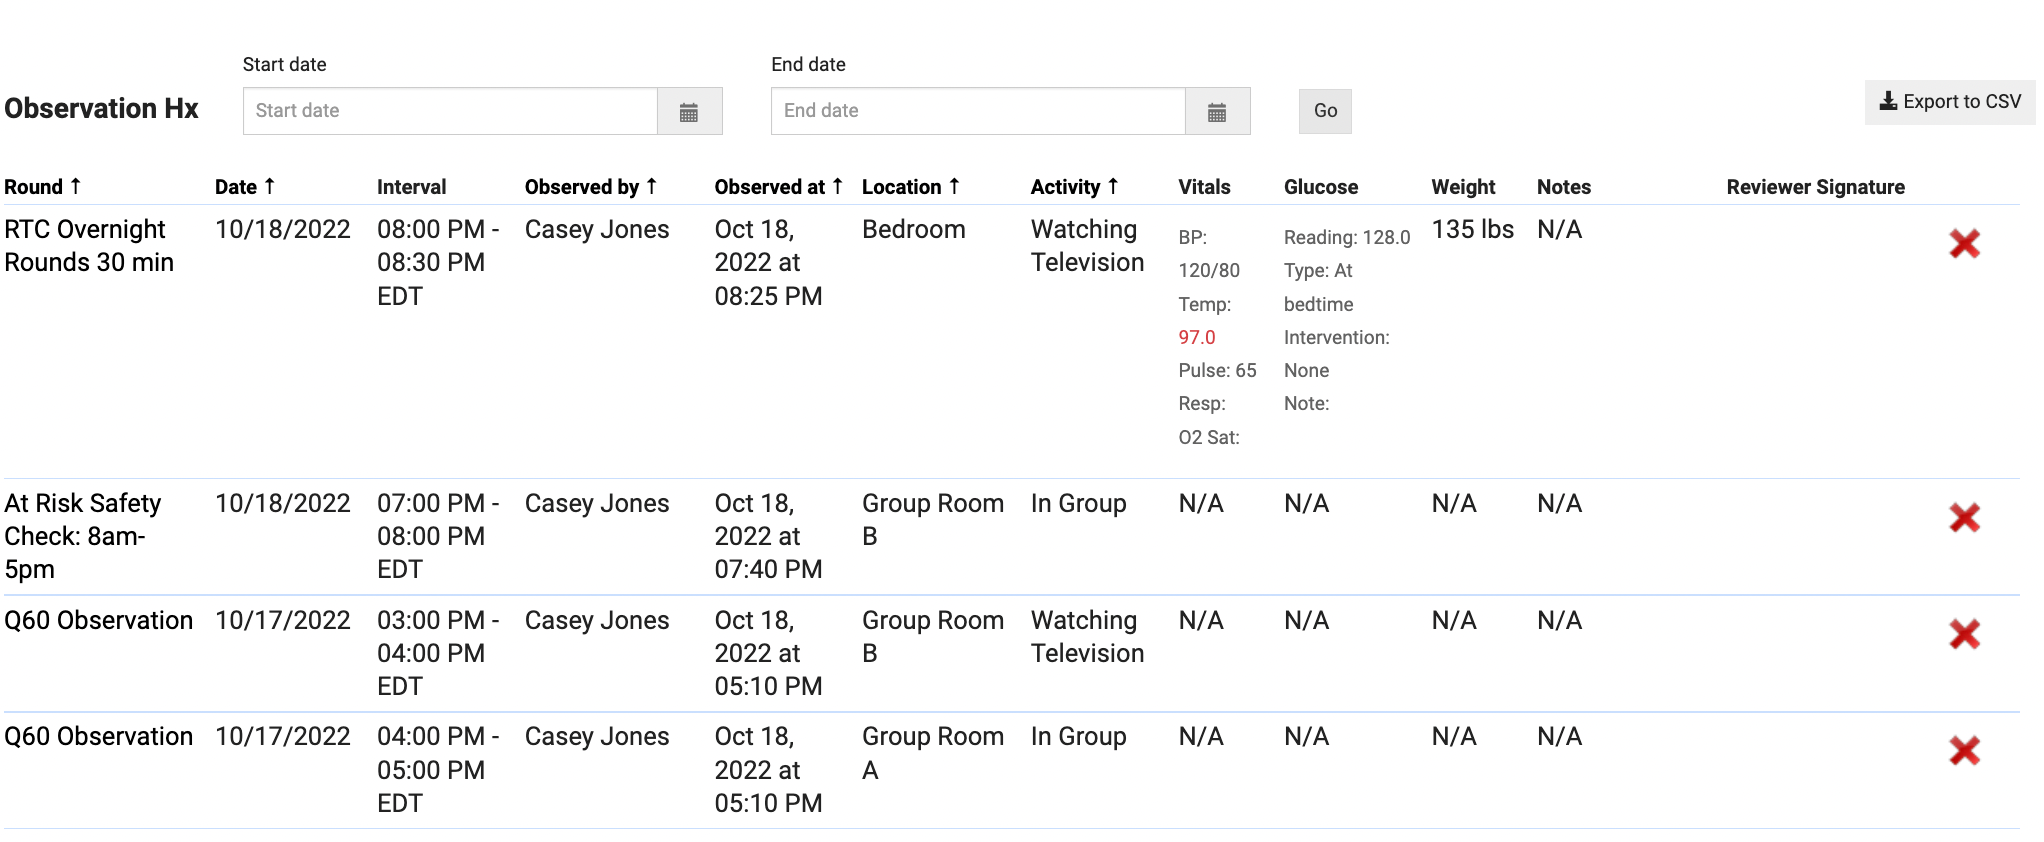Sort by Observed by column
This screenshot has width=2044, height=842.
tap(651, 186)
